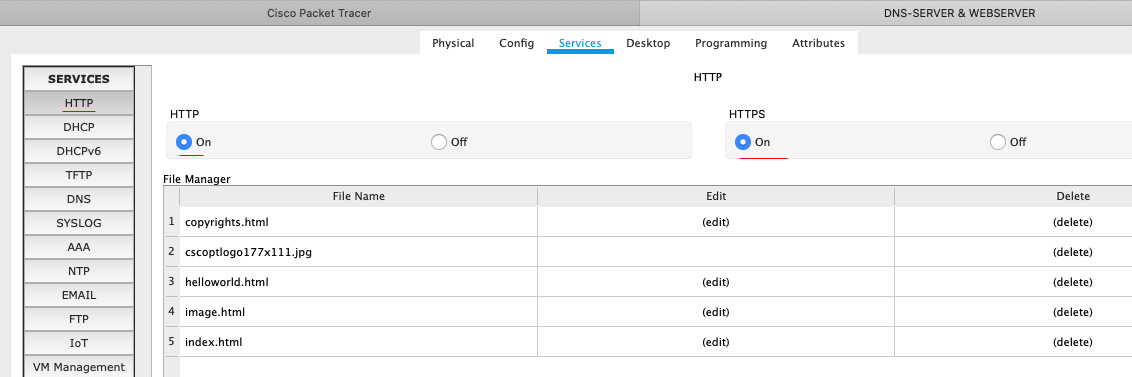Select row number 5 header
This screenshot has width=1132, height=377.
[x=172, y=342]
